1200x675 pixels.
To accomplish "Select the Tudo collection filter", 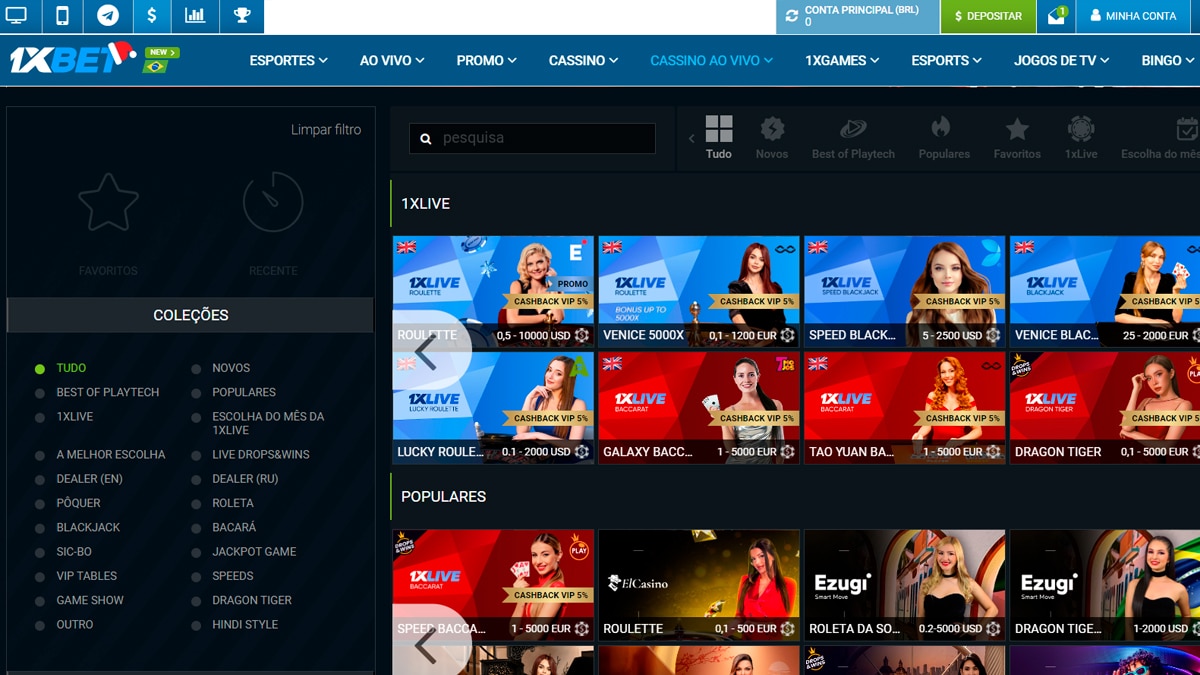I will (71, 368).
